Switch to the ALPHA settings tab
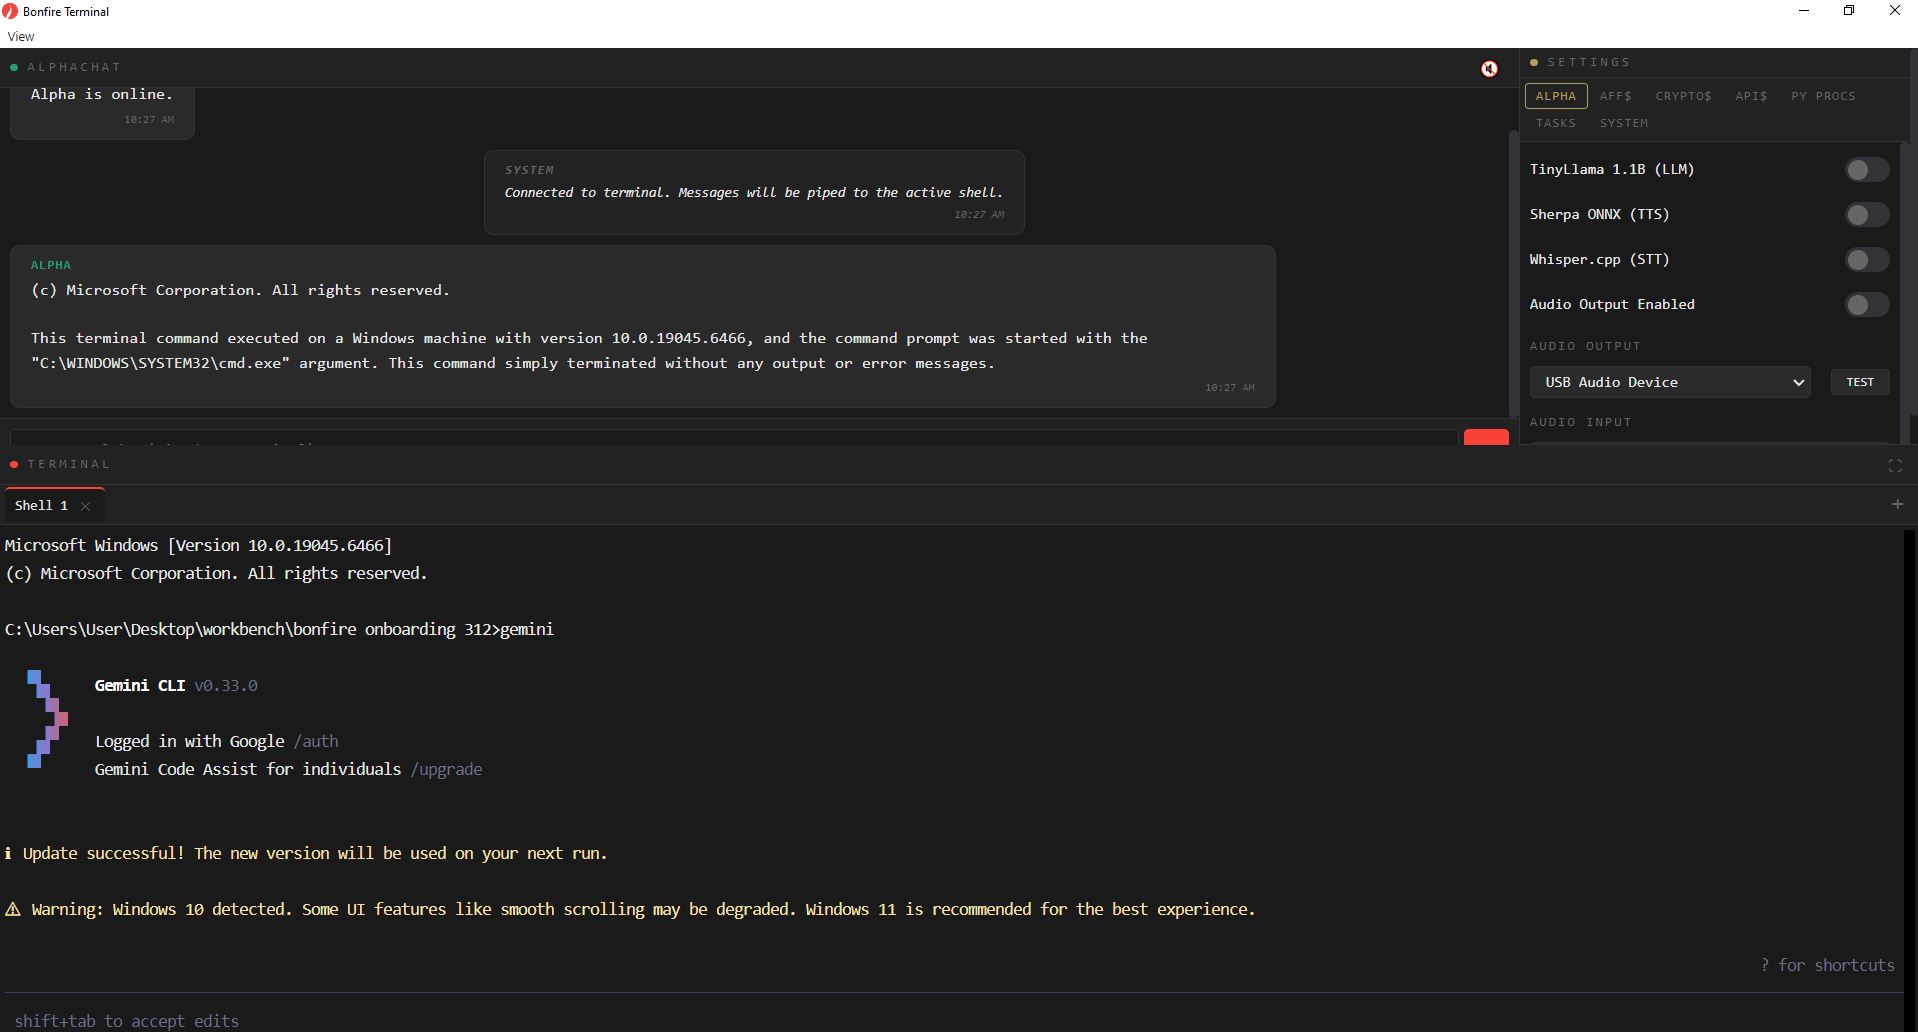This screenshot has width=1918, height=1032. (1556, 96)
